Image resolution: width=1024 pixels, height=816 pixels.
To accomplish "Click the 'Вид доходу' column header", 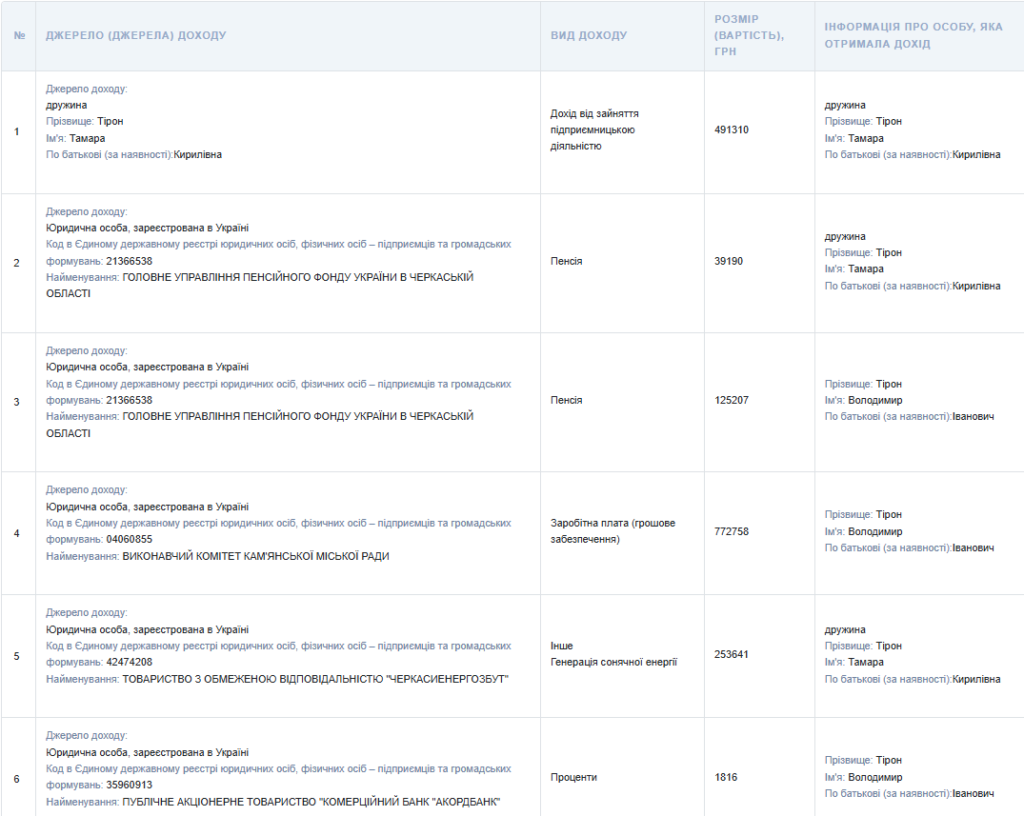I will pos(588,36).
